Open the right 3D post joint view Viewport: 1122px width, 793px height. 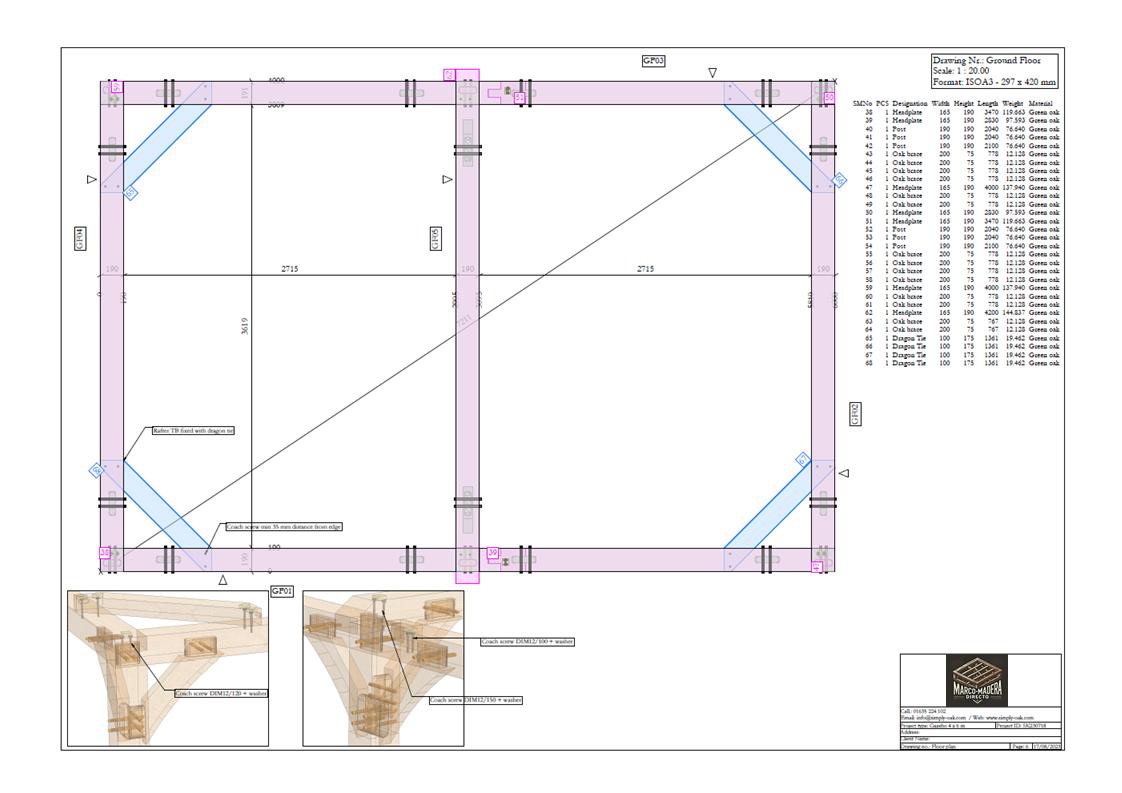(384, 668)
